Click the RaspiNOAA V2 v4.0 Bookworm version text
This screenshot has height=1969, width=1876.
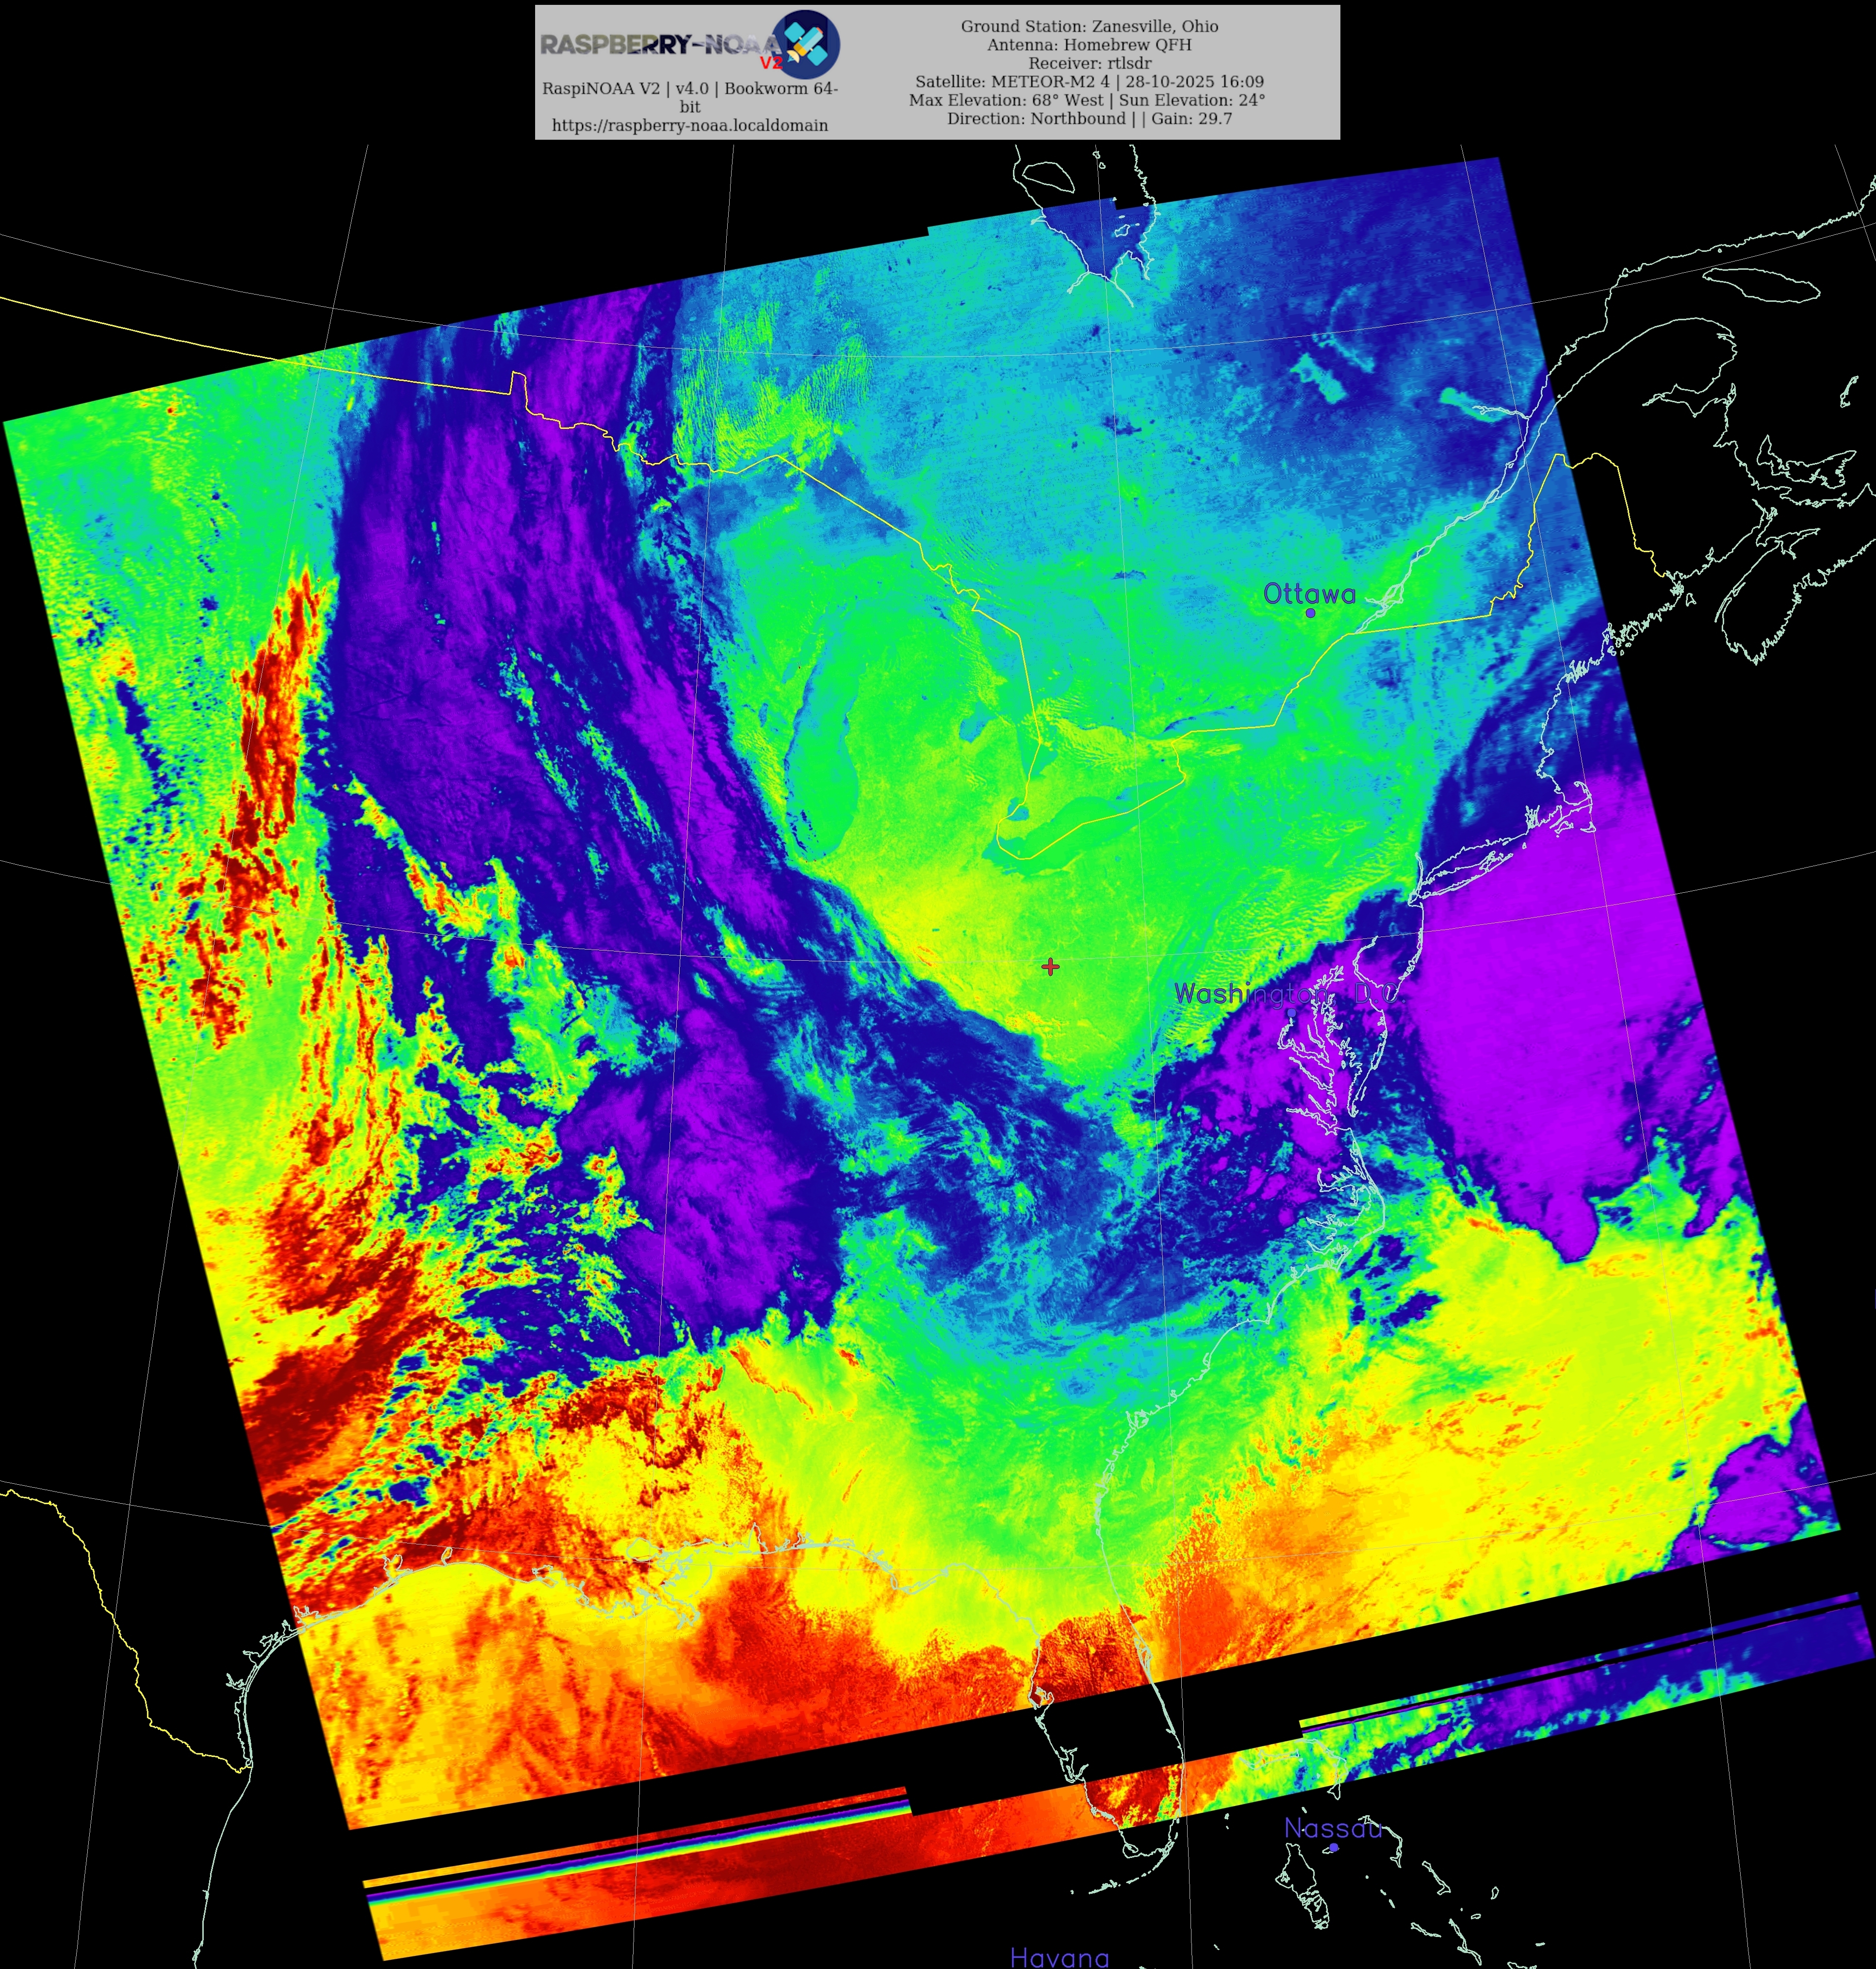(x=689, y=88)
